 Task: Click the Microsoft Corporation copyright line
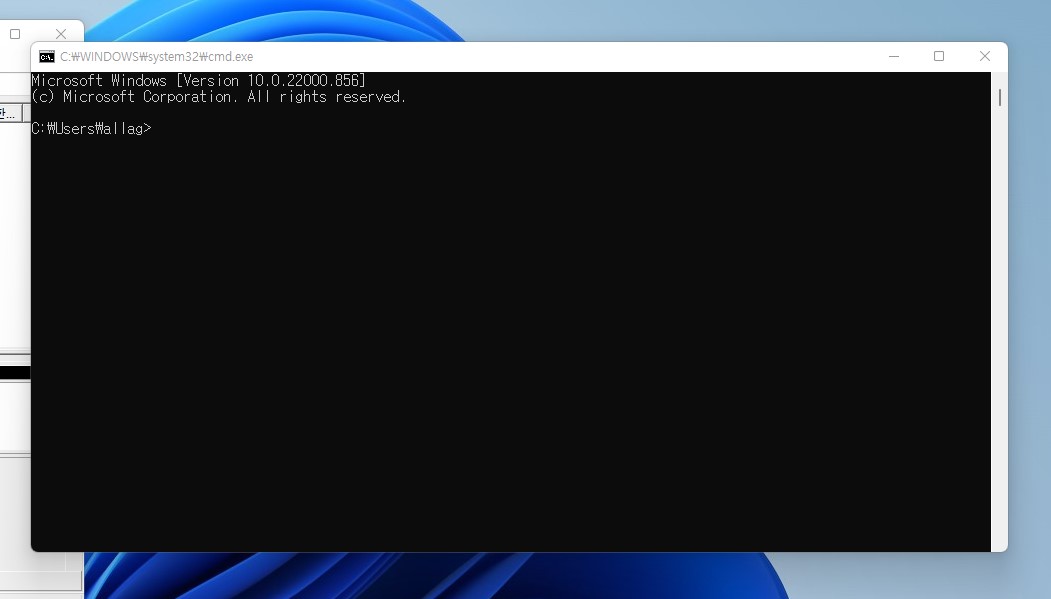219,96
